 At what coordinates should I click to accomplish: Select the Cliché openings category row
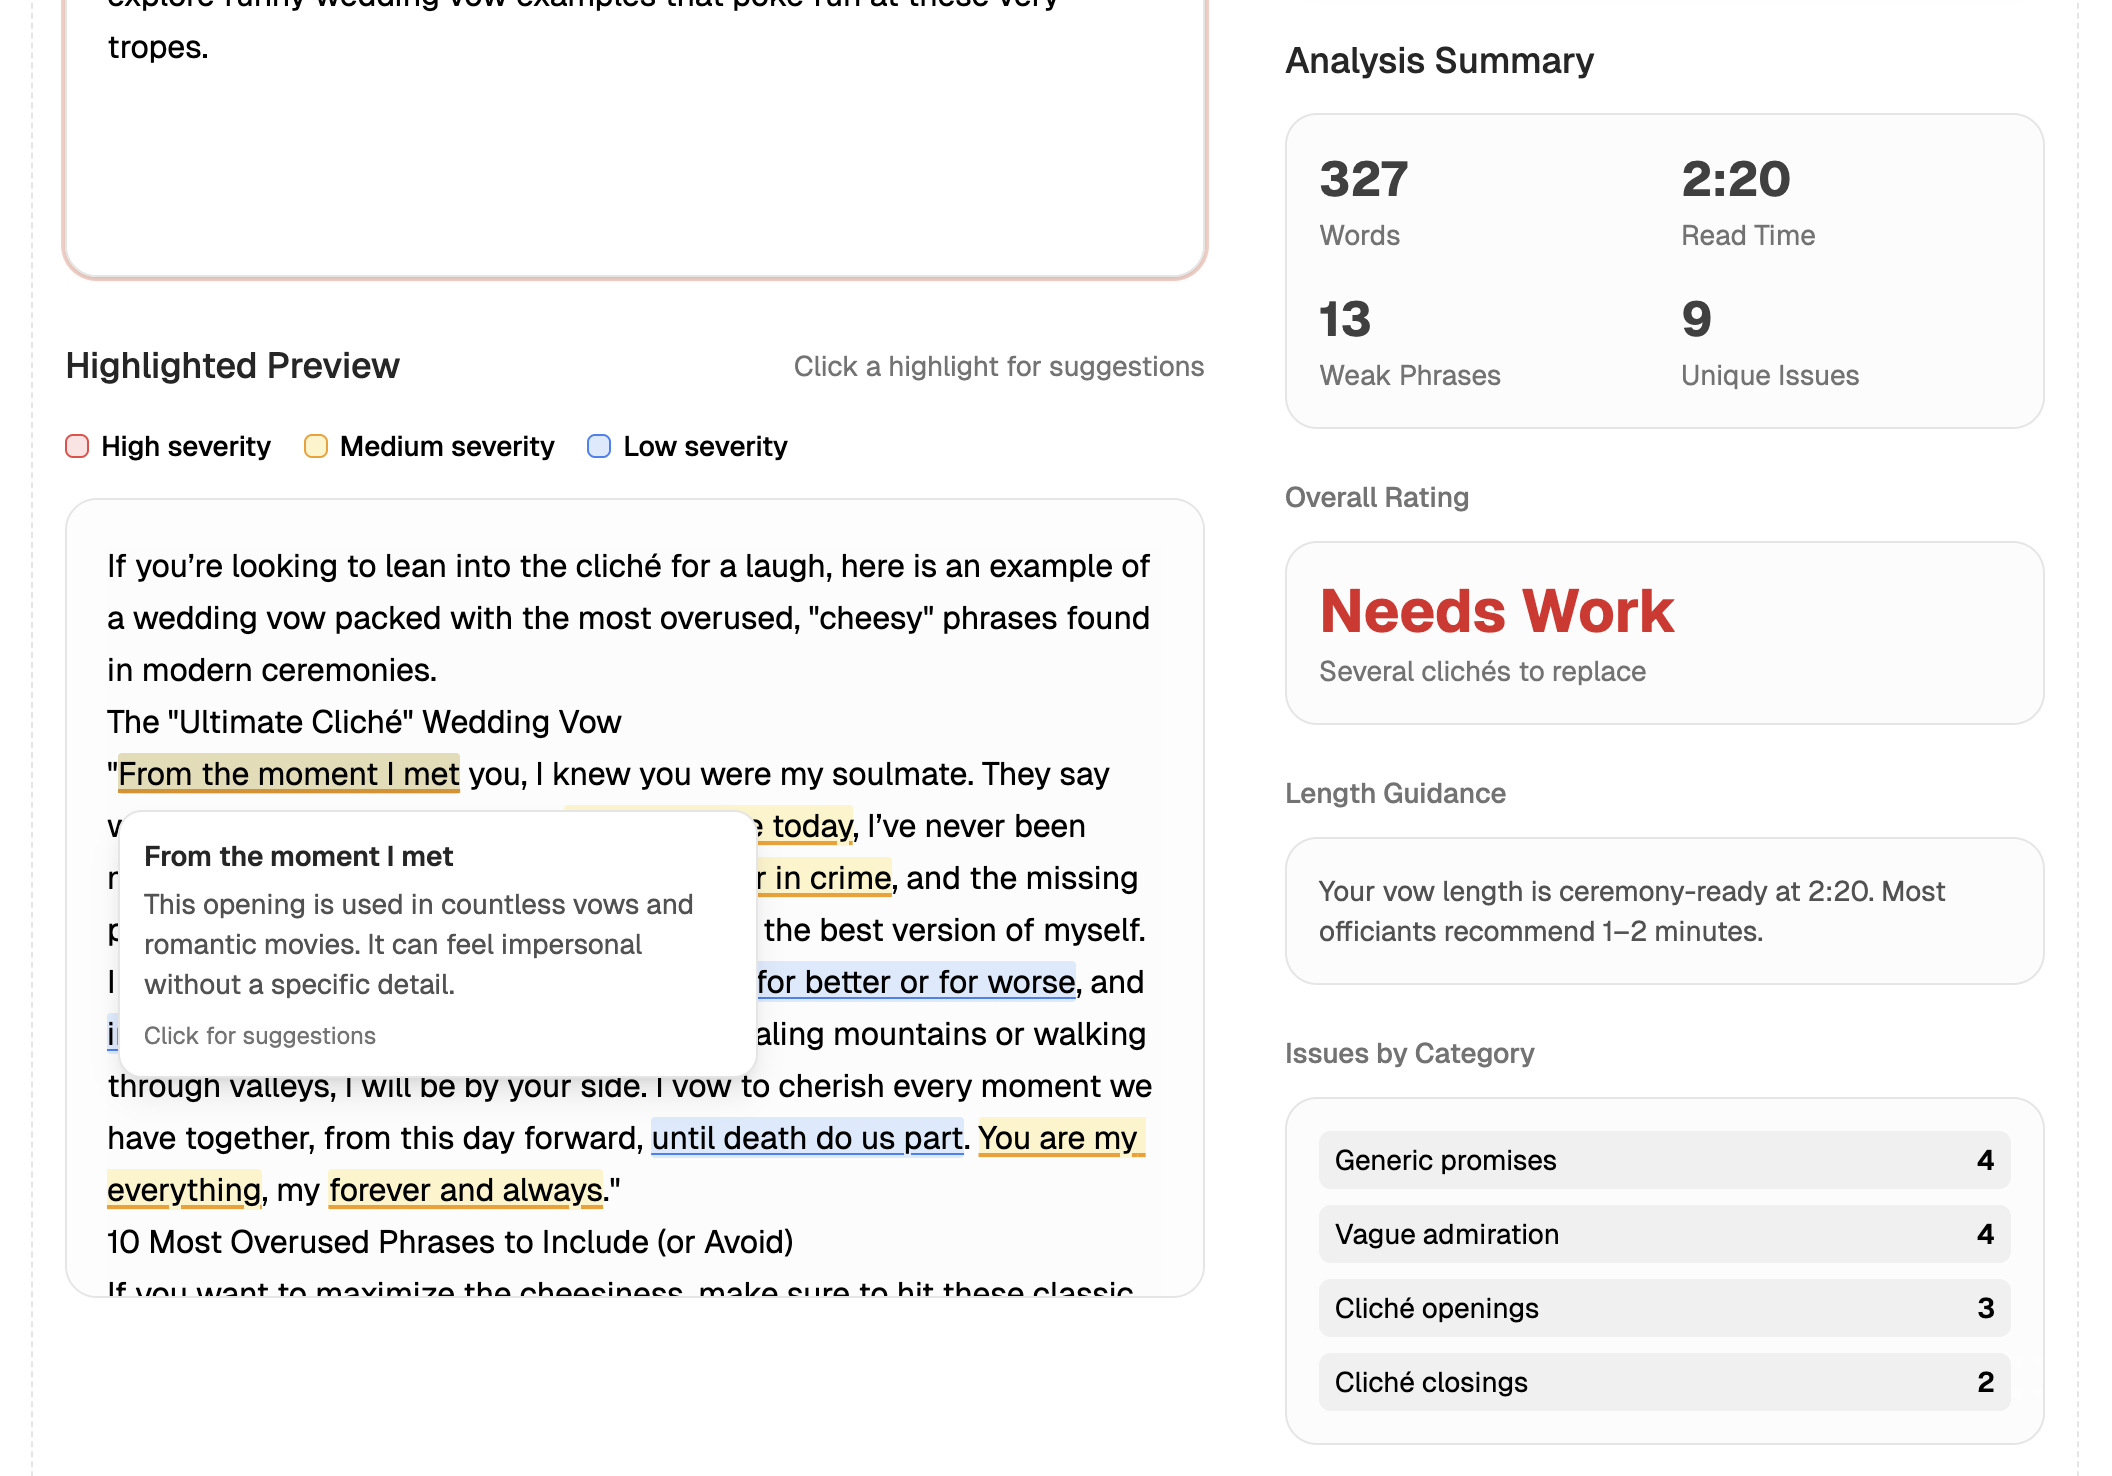click(1664, 1308)
